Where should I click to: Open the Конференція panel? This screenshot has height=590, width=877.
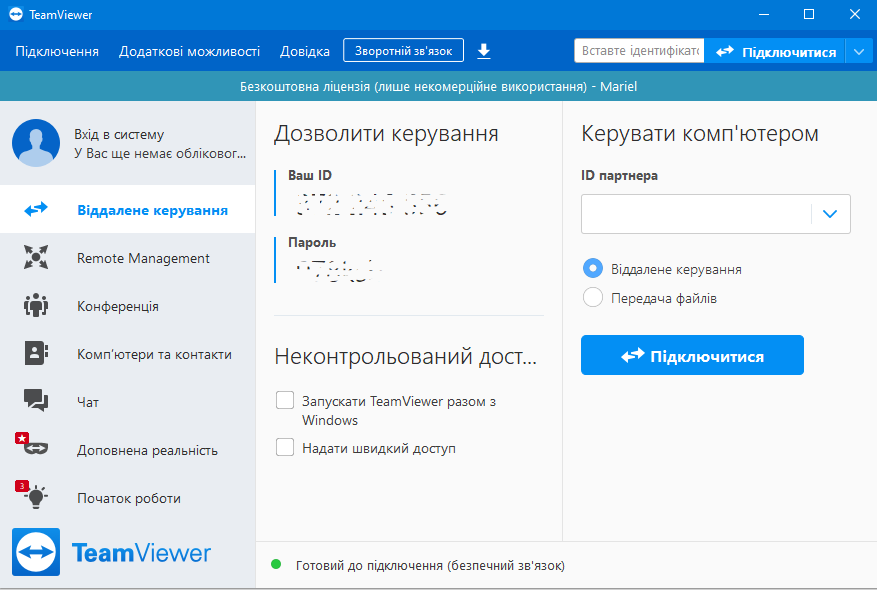coord(36,306)
